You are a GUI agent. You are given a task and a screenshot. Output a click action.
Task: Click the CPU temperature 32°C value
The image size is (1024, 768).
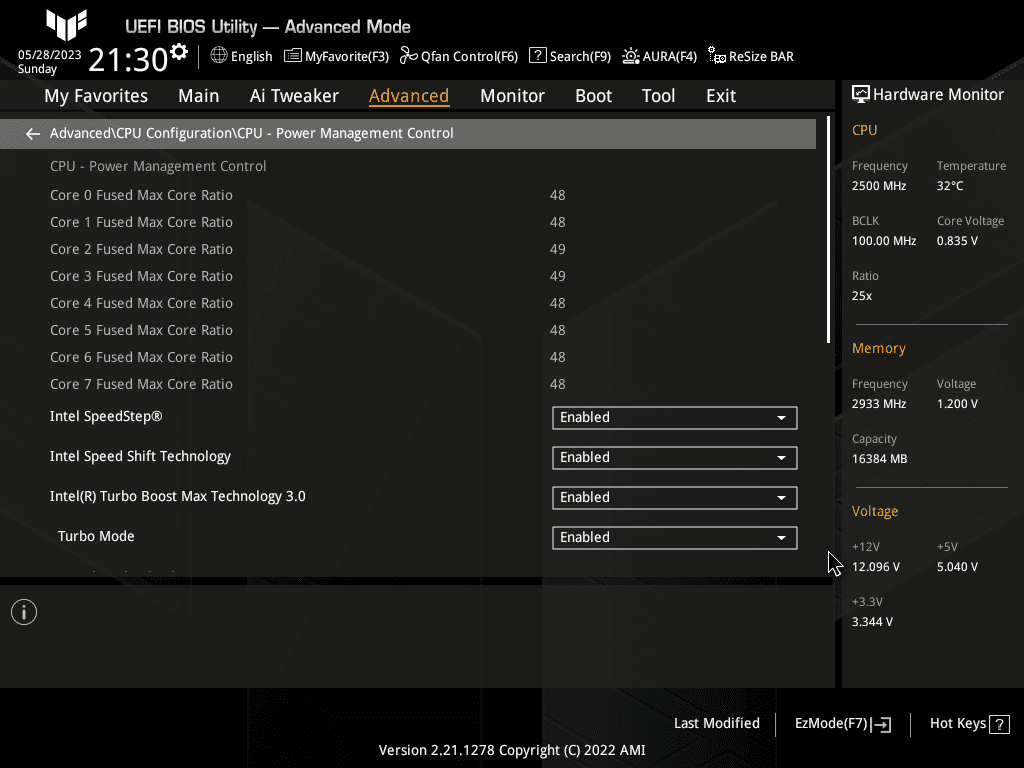point(950,186)
